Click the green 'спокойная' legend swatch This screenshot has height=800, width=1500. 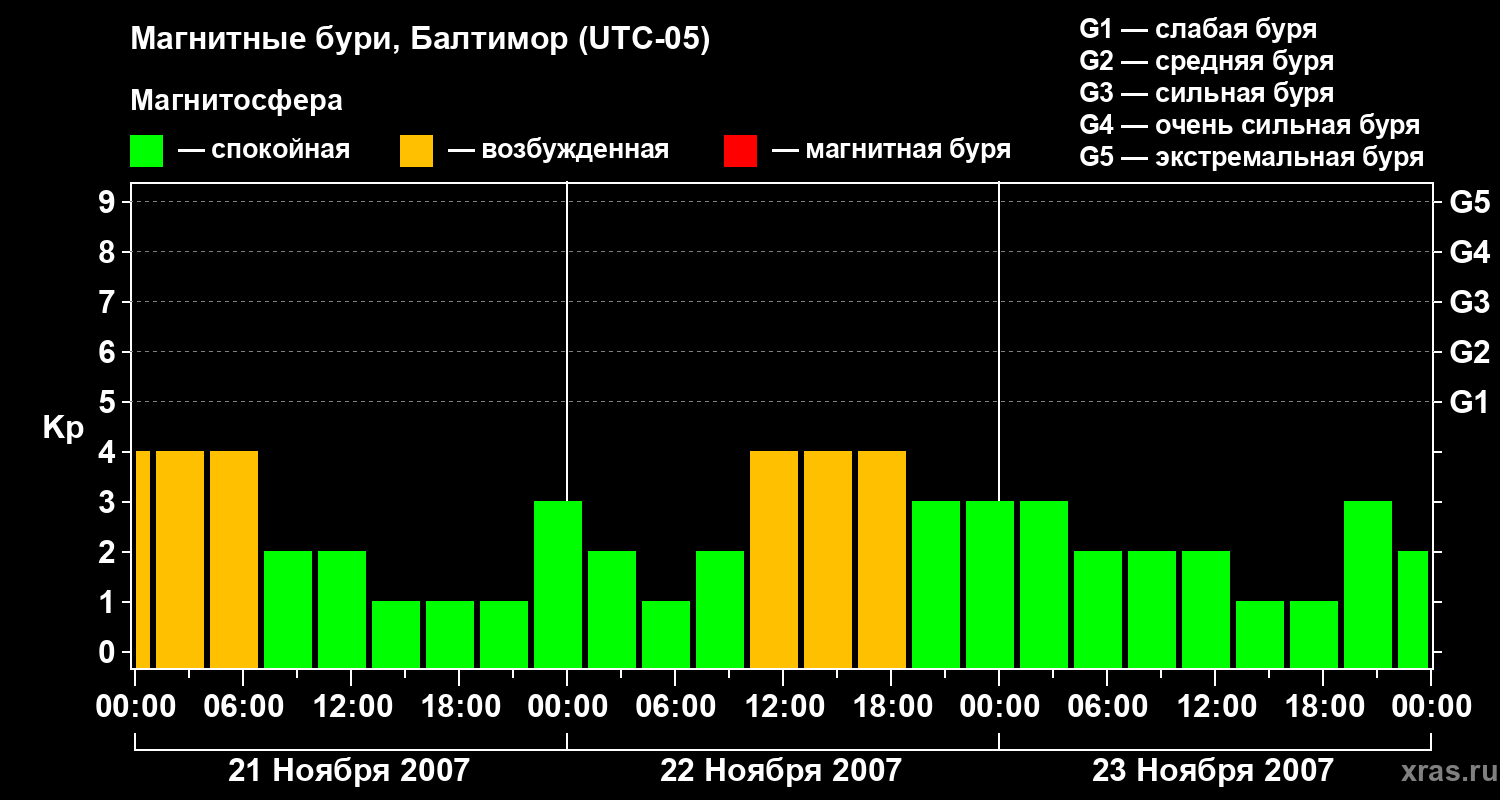pos(147,151)
